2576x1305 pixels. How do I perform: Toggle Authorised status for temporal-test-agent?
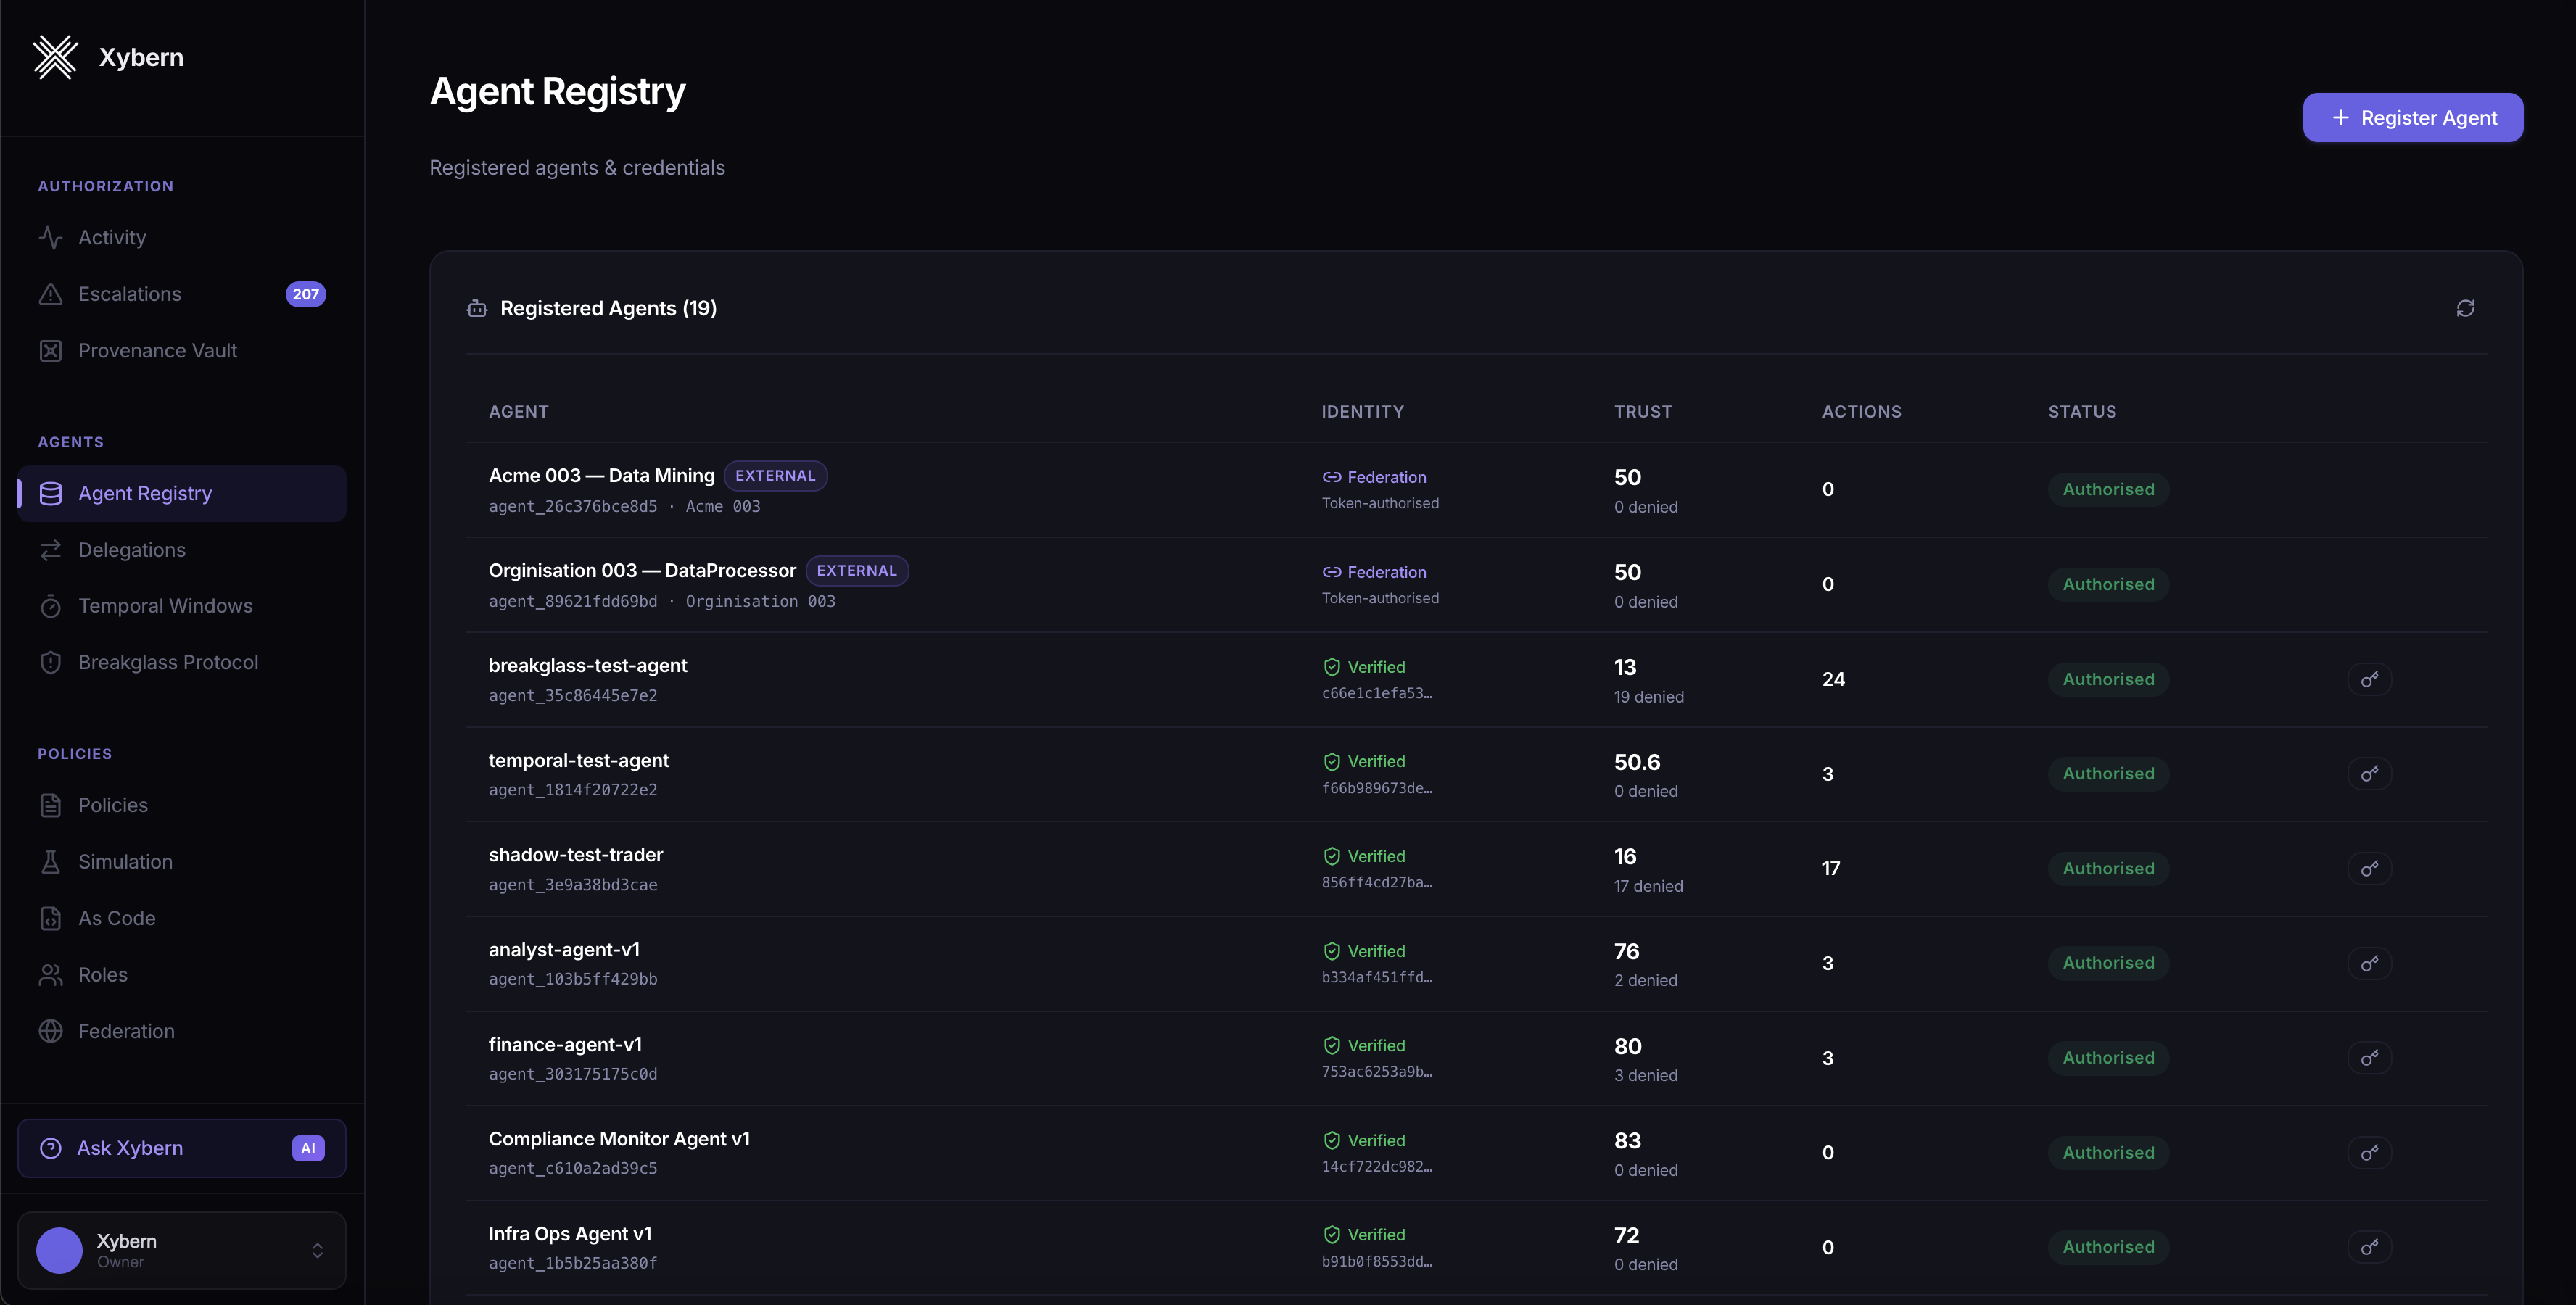(x=2107, y=772)
